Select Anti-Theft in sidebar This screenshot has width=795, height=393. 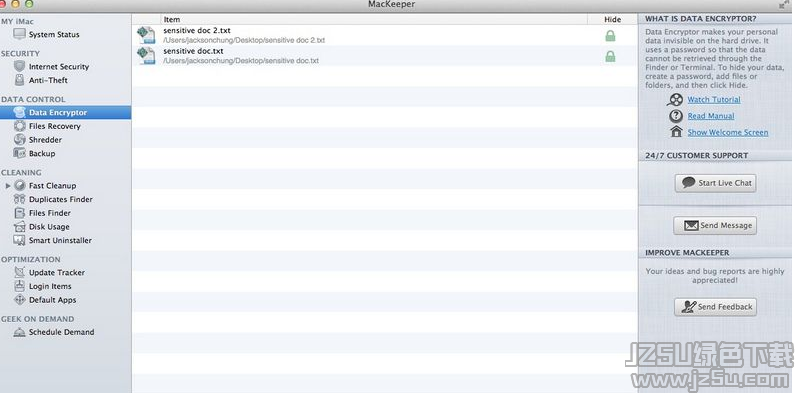click(48, 80)
